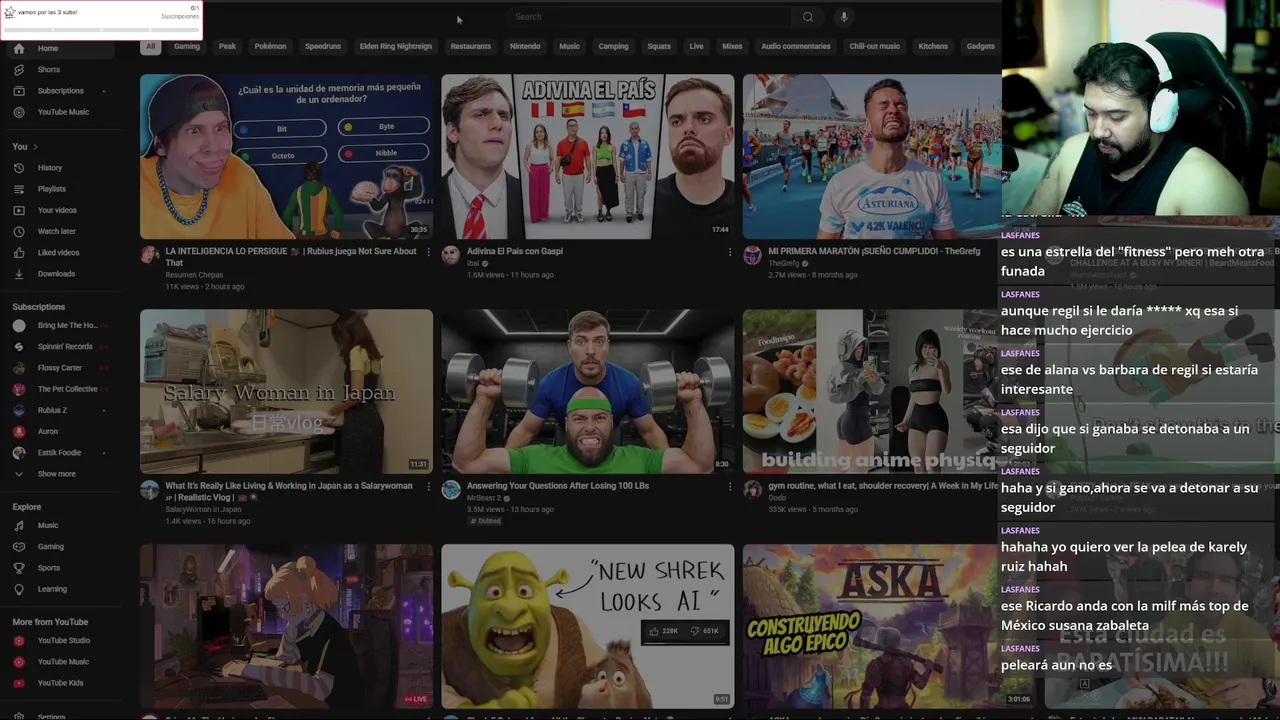1280x720 pixels.
Task: Select the Camping filter chip
Action: pyautogui.click(x=614, y=46)
